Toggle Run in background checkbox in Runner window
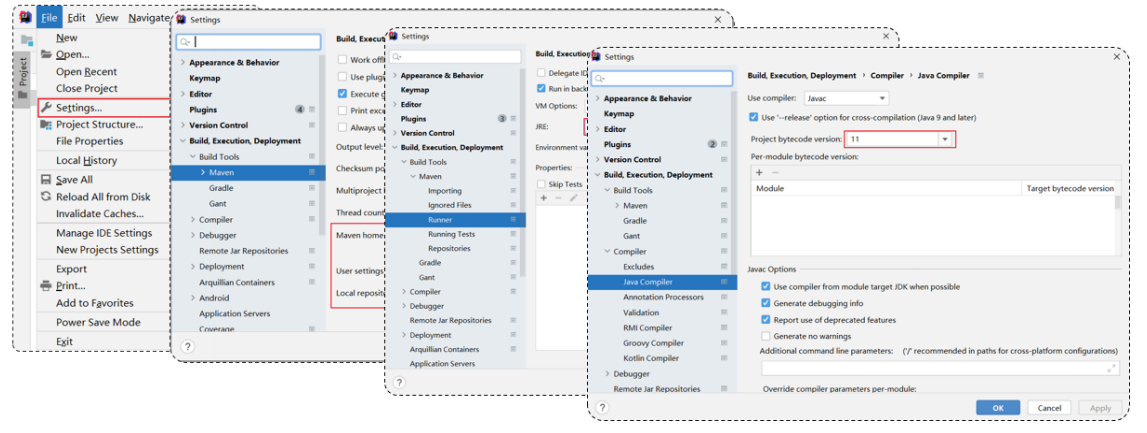 (x=541, y=89)
